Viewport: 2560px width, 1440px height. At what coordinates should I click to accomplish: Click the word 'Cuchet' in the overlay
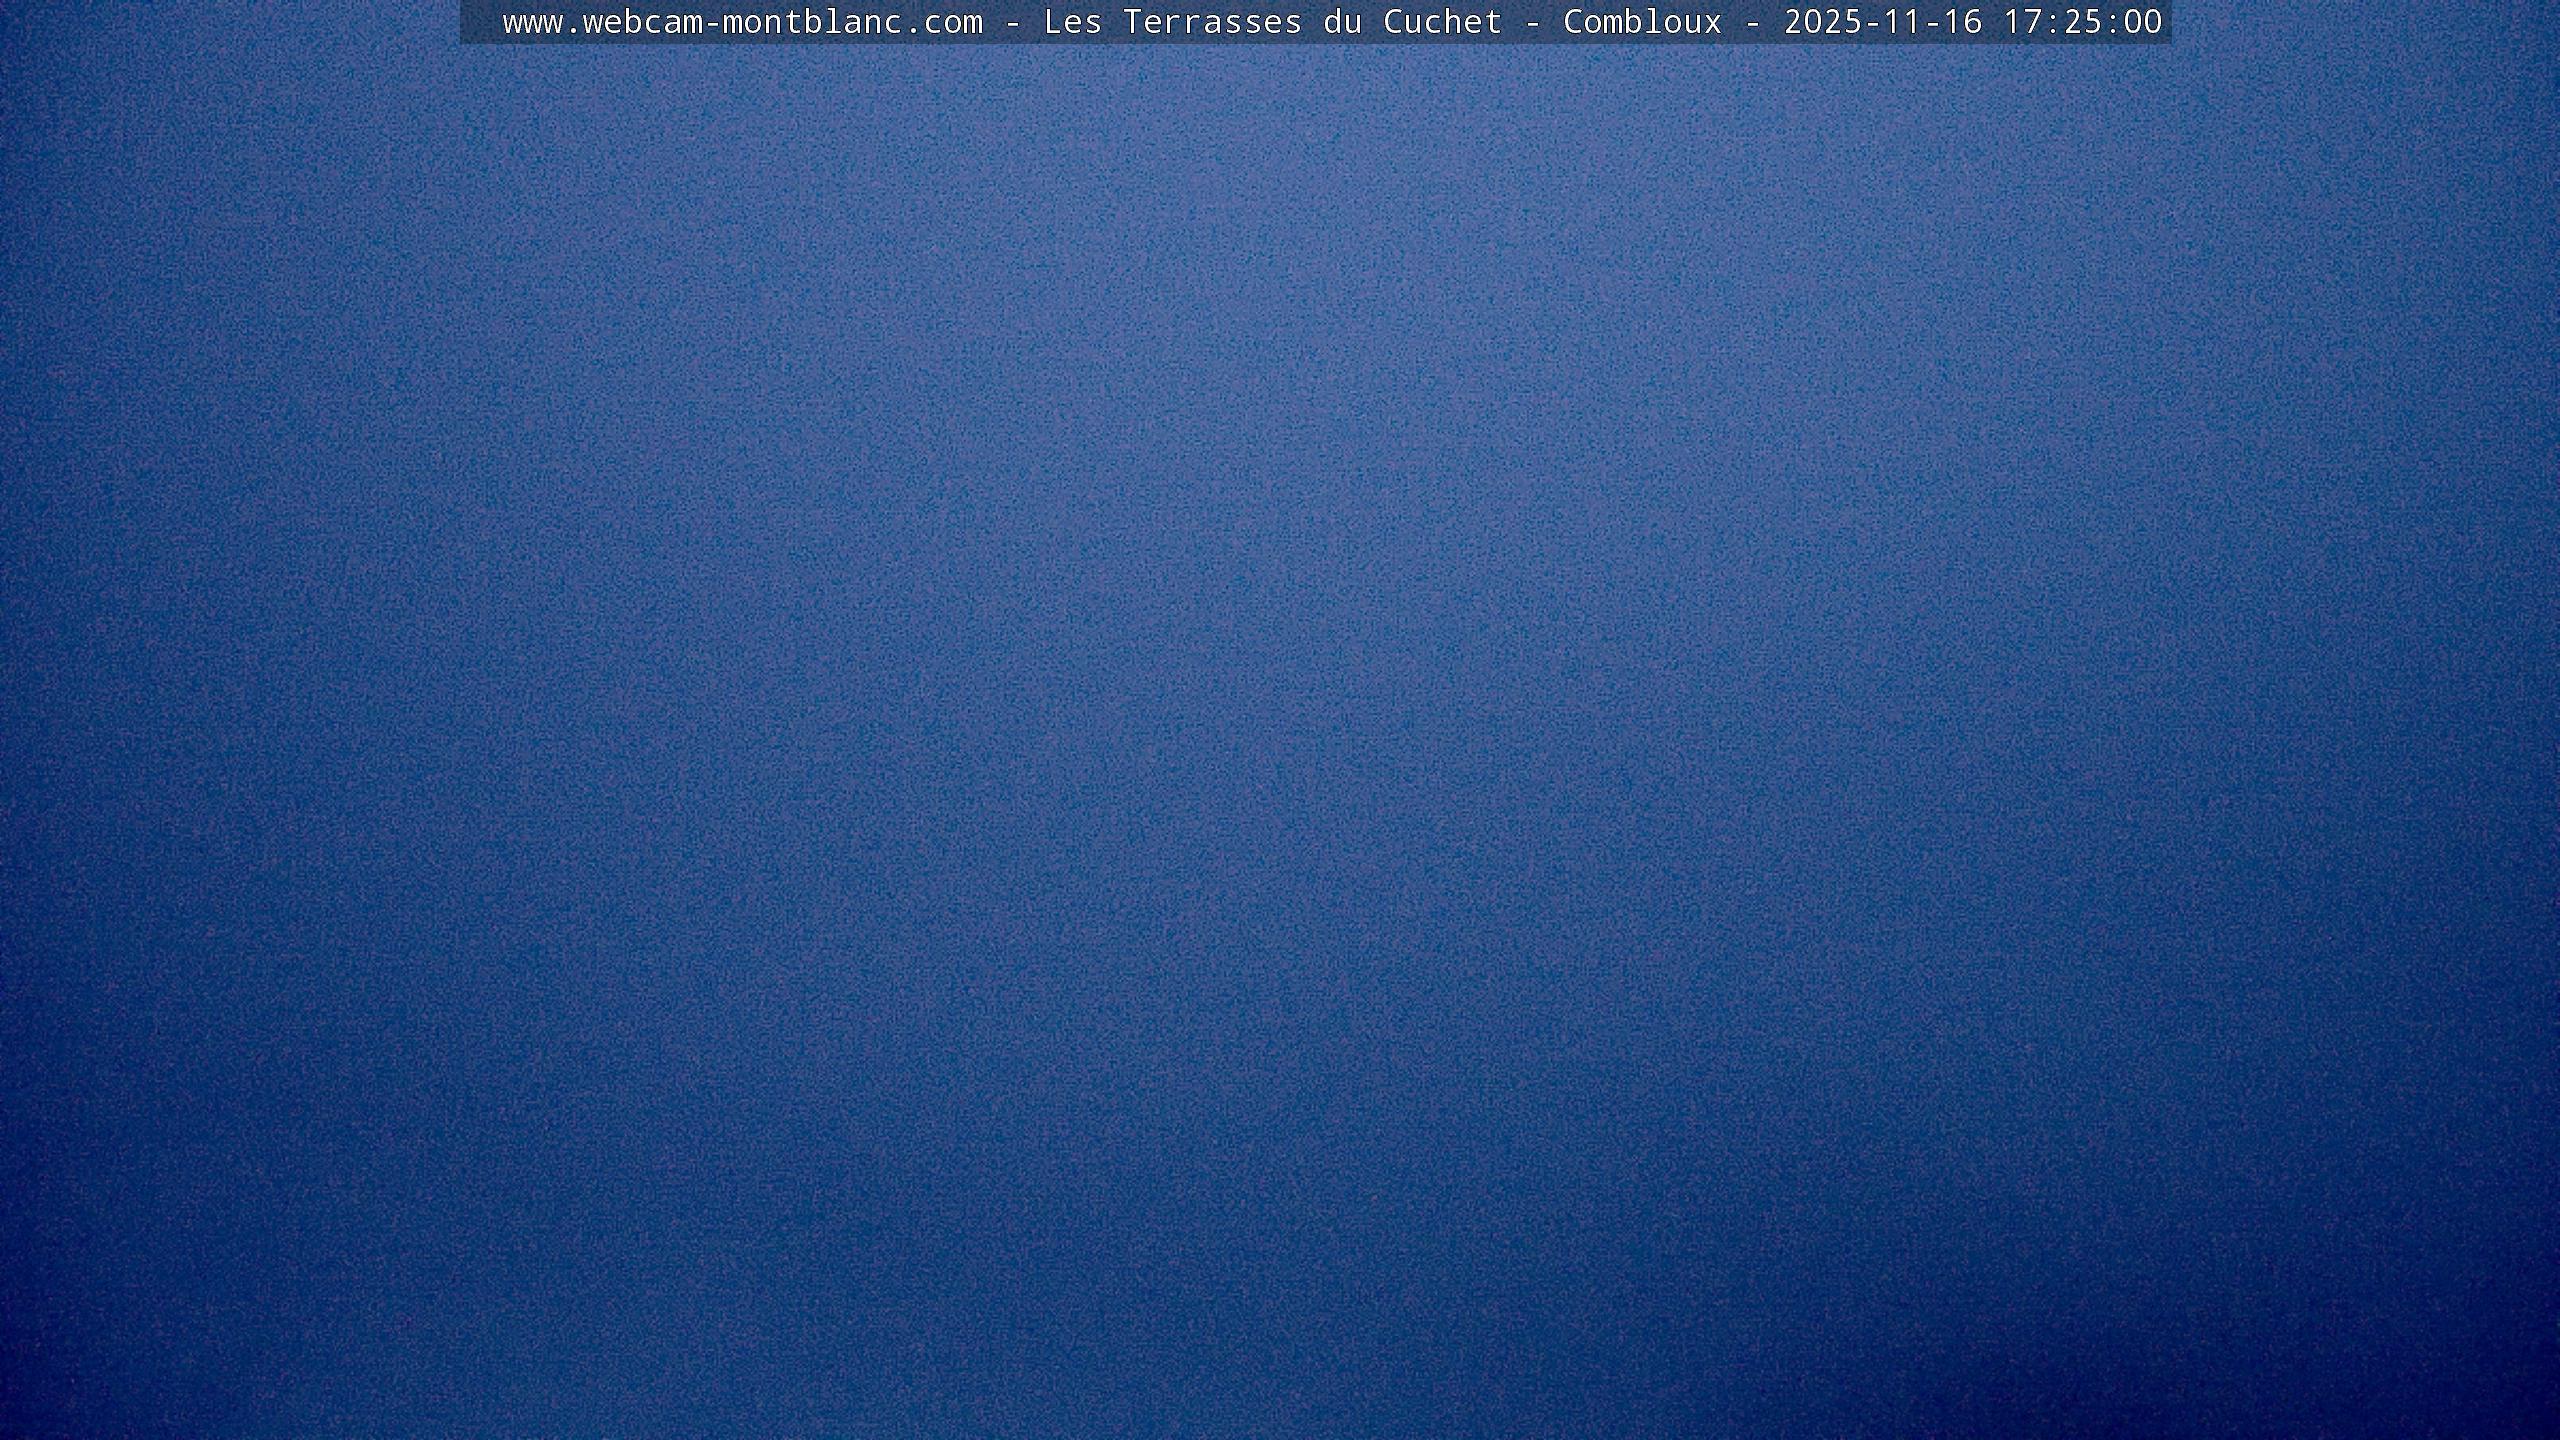coord(1442,22)
